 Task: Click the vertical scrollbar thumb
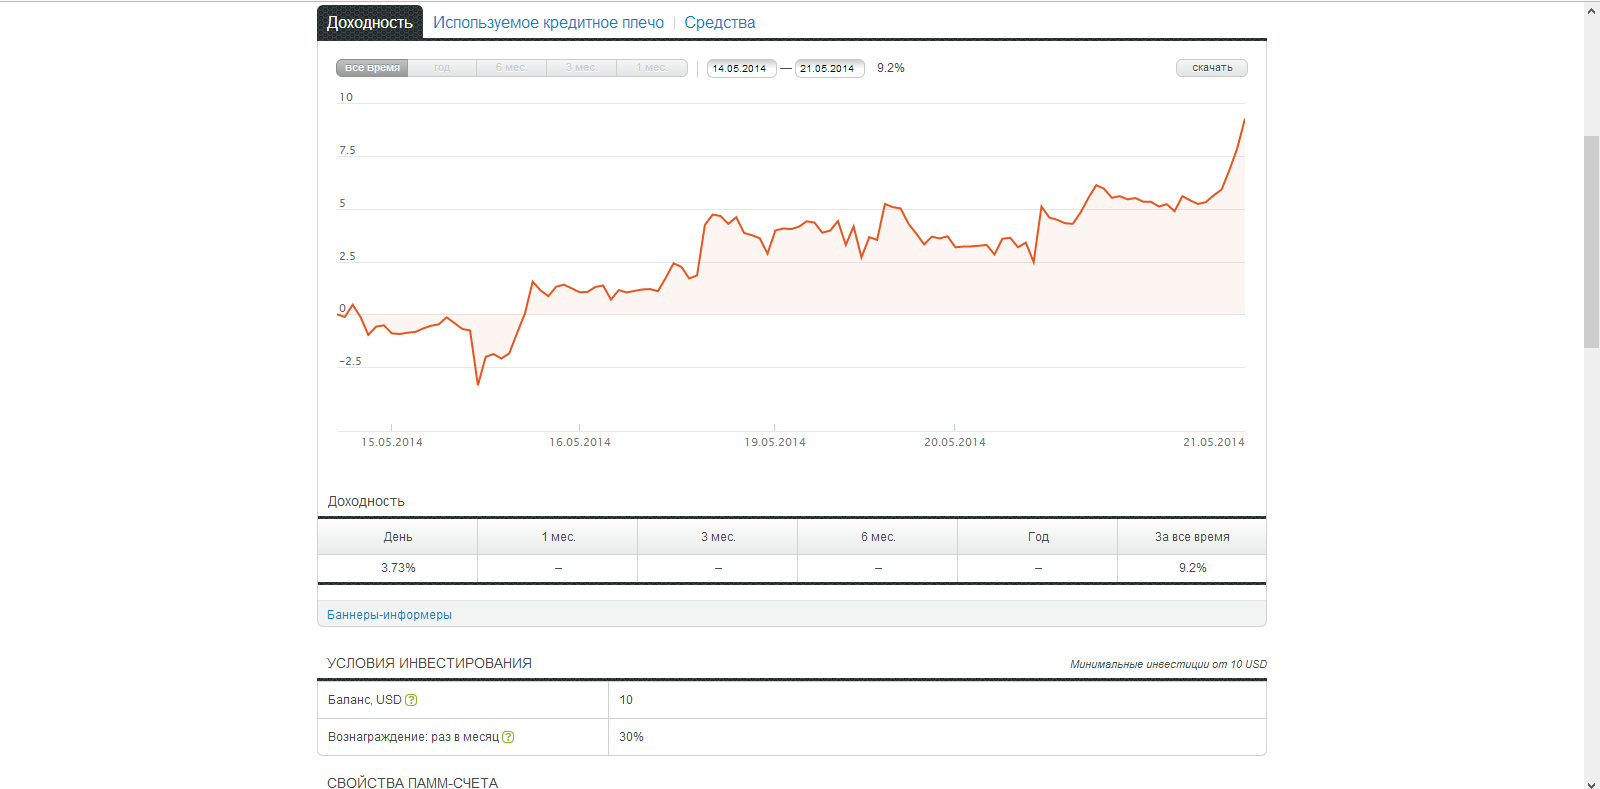point(1591,242)
